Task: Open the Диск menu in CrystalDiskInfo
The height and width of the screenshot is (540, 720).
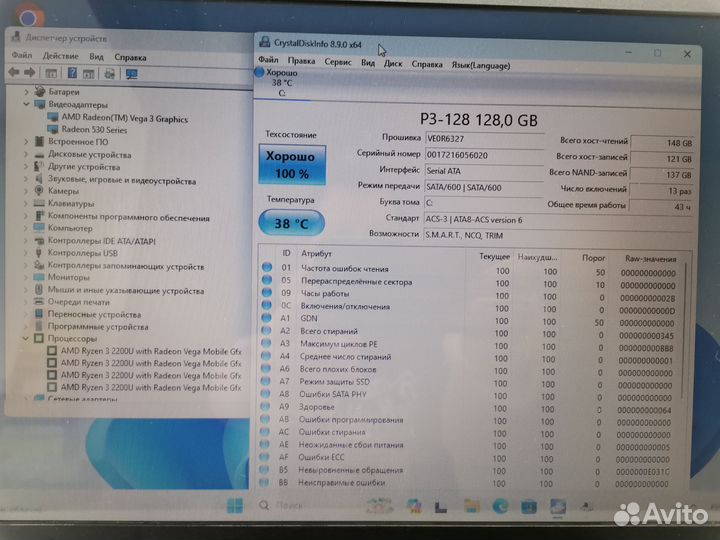Action: pyautogui.click(x=393, y=63)
